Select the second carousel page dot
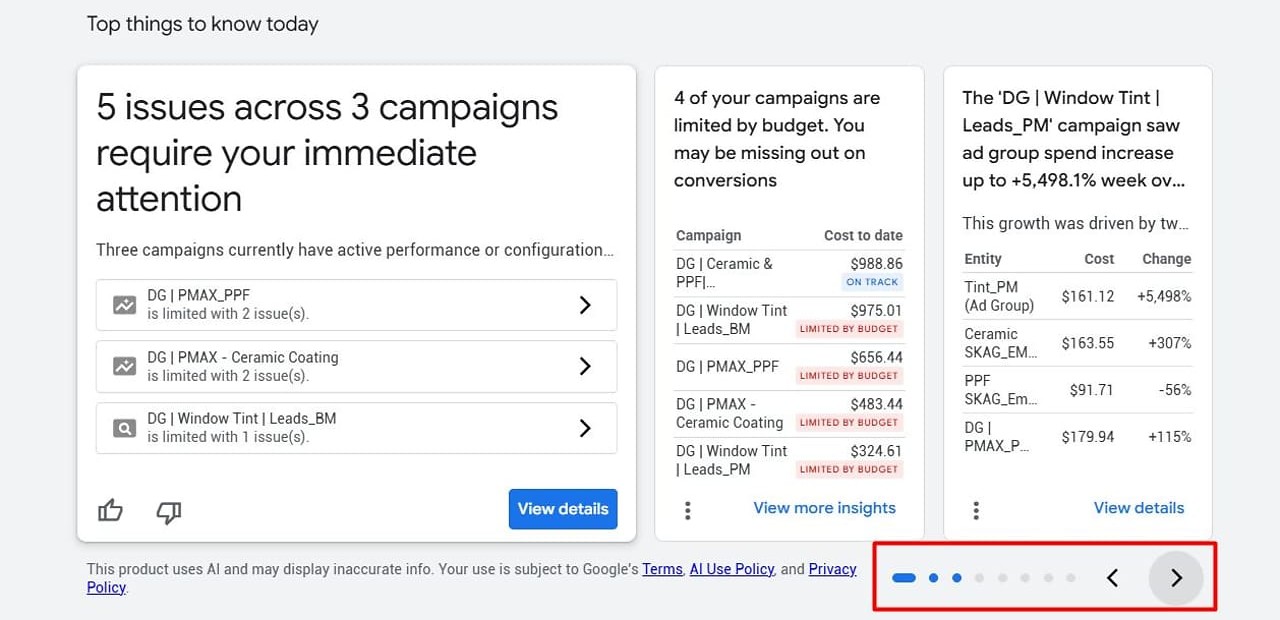 tap(933, 577)
